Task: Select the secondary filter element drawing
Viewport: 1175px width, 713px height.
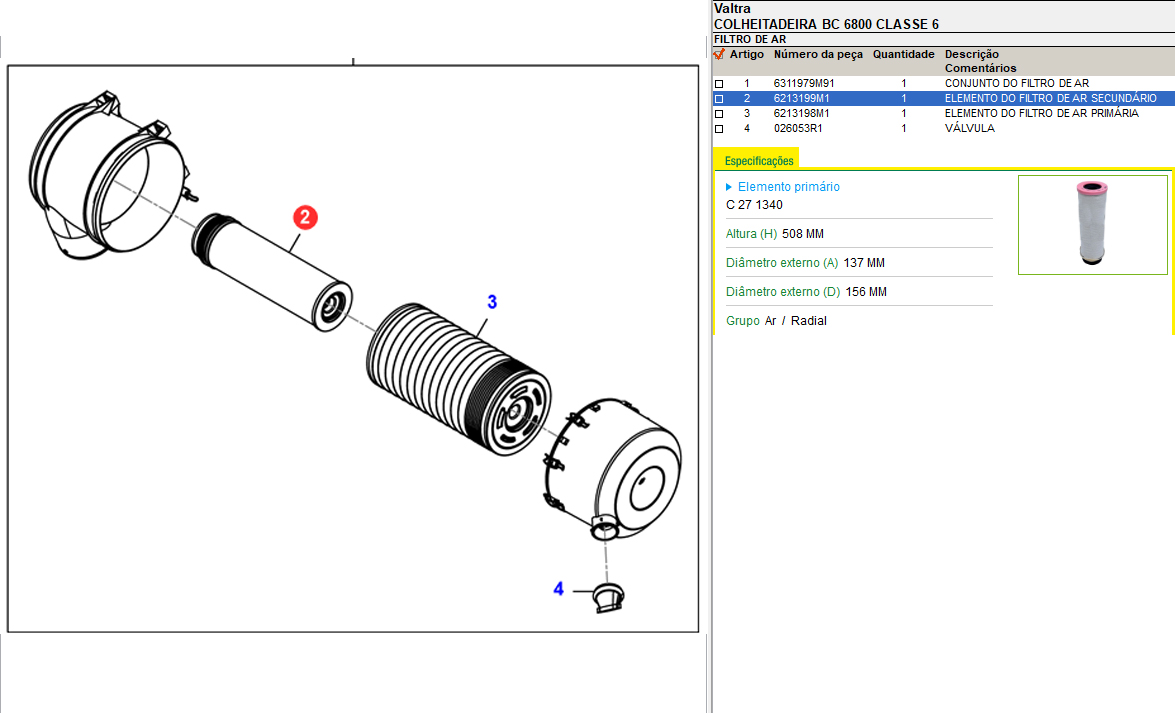Action: point(272,271)
